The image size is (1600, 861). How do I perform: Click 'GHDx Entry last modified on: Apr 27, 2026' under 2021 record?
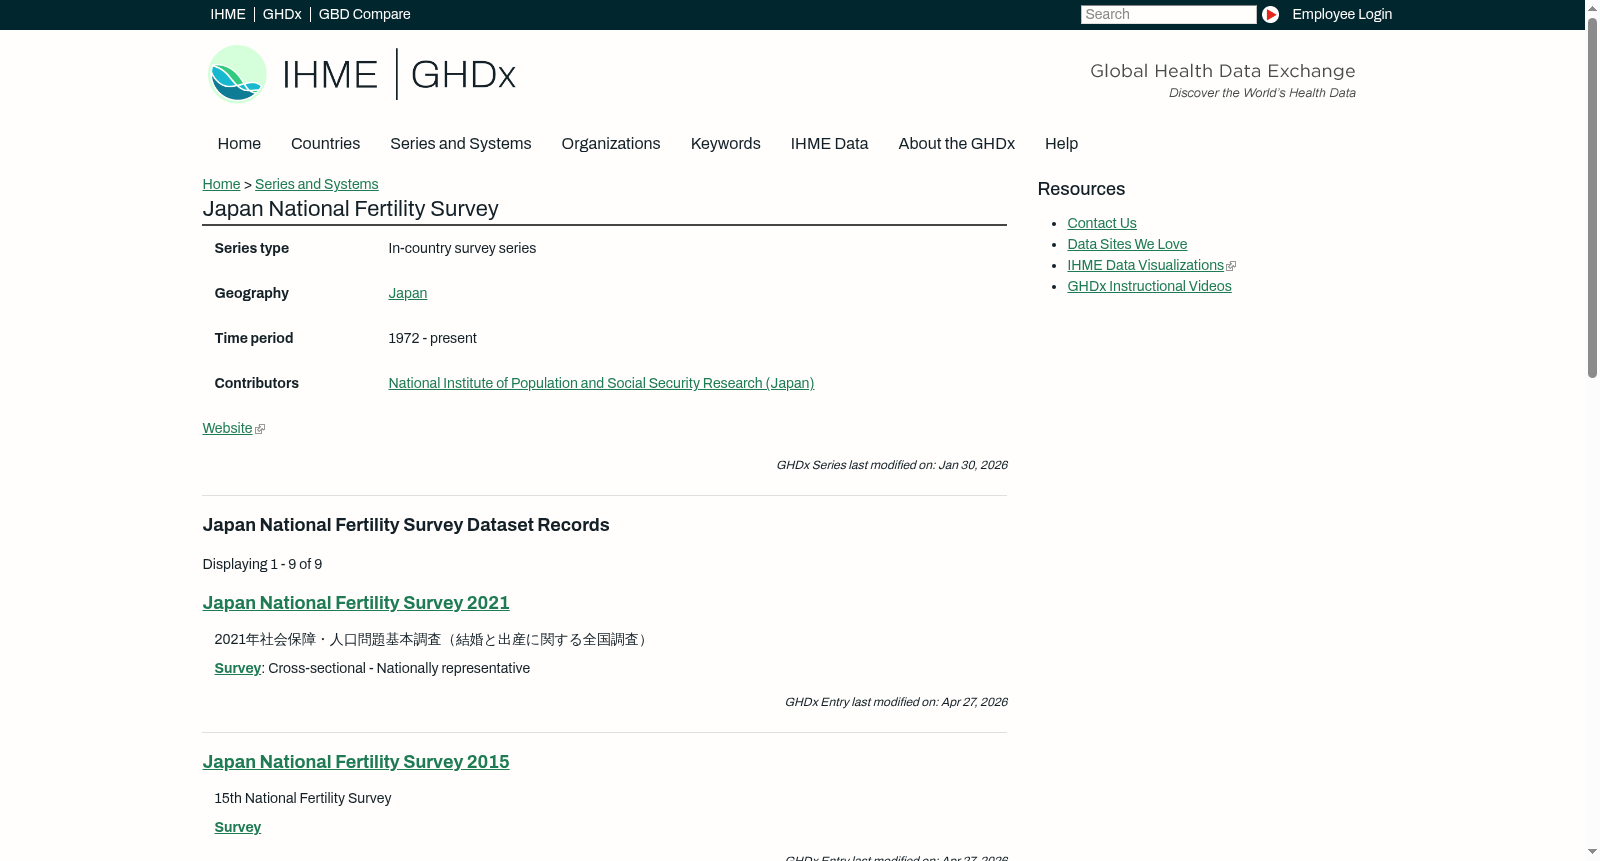point(896,702)
